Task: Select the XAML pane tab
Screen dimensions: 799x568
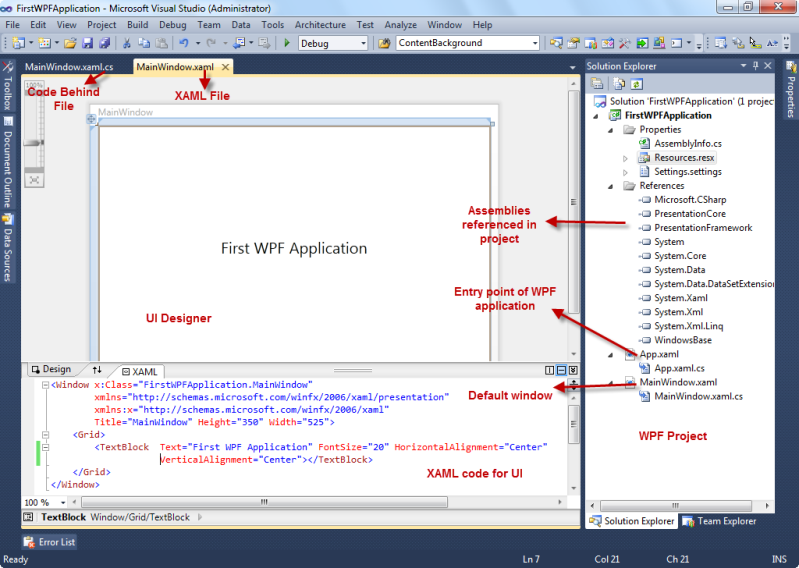Action: (140, 371)
